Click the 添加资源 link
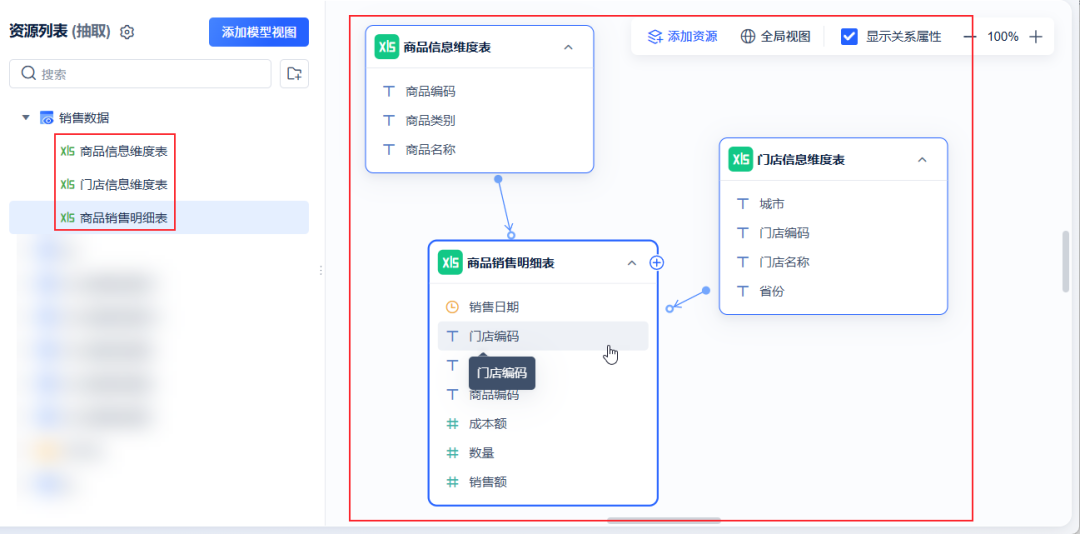 coord(683,37)
